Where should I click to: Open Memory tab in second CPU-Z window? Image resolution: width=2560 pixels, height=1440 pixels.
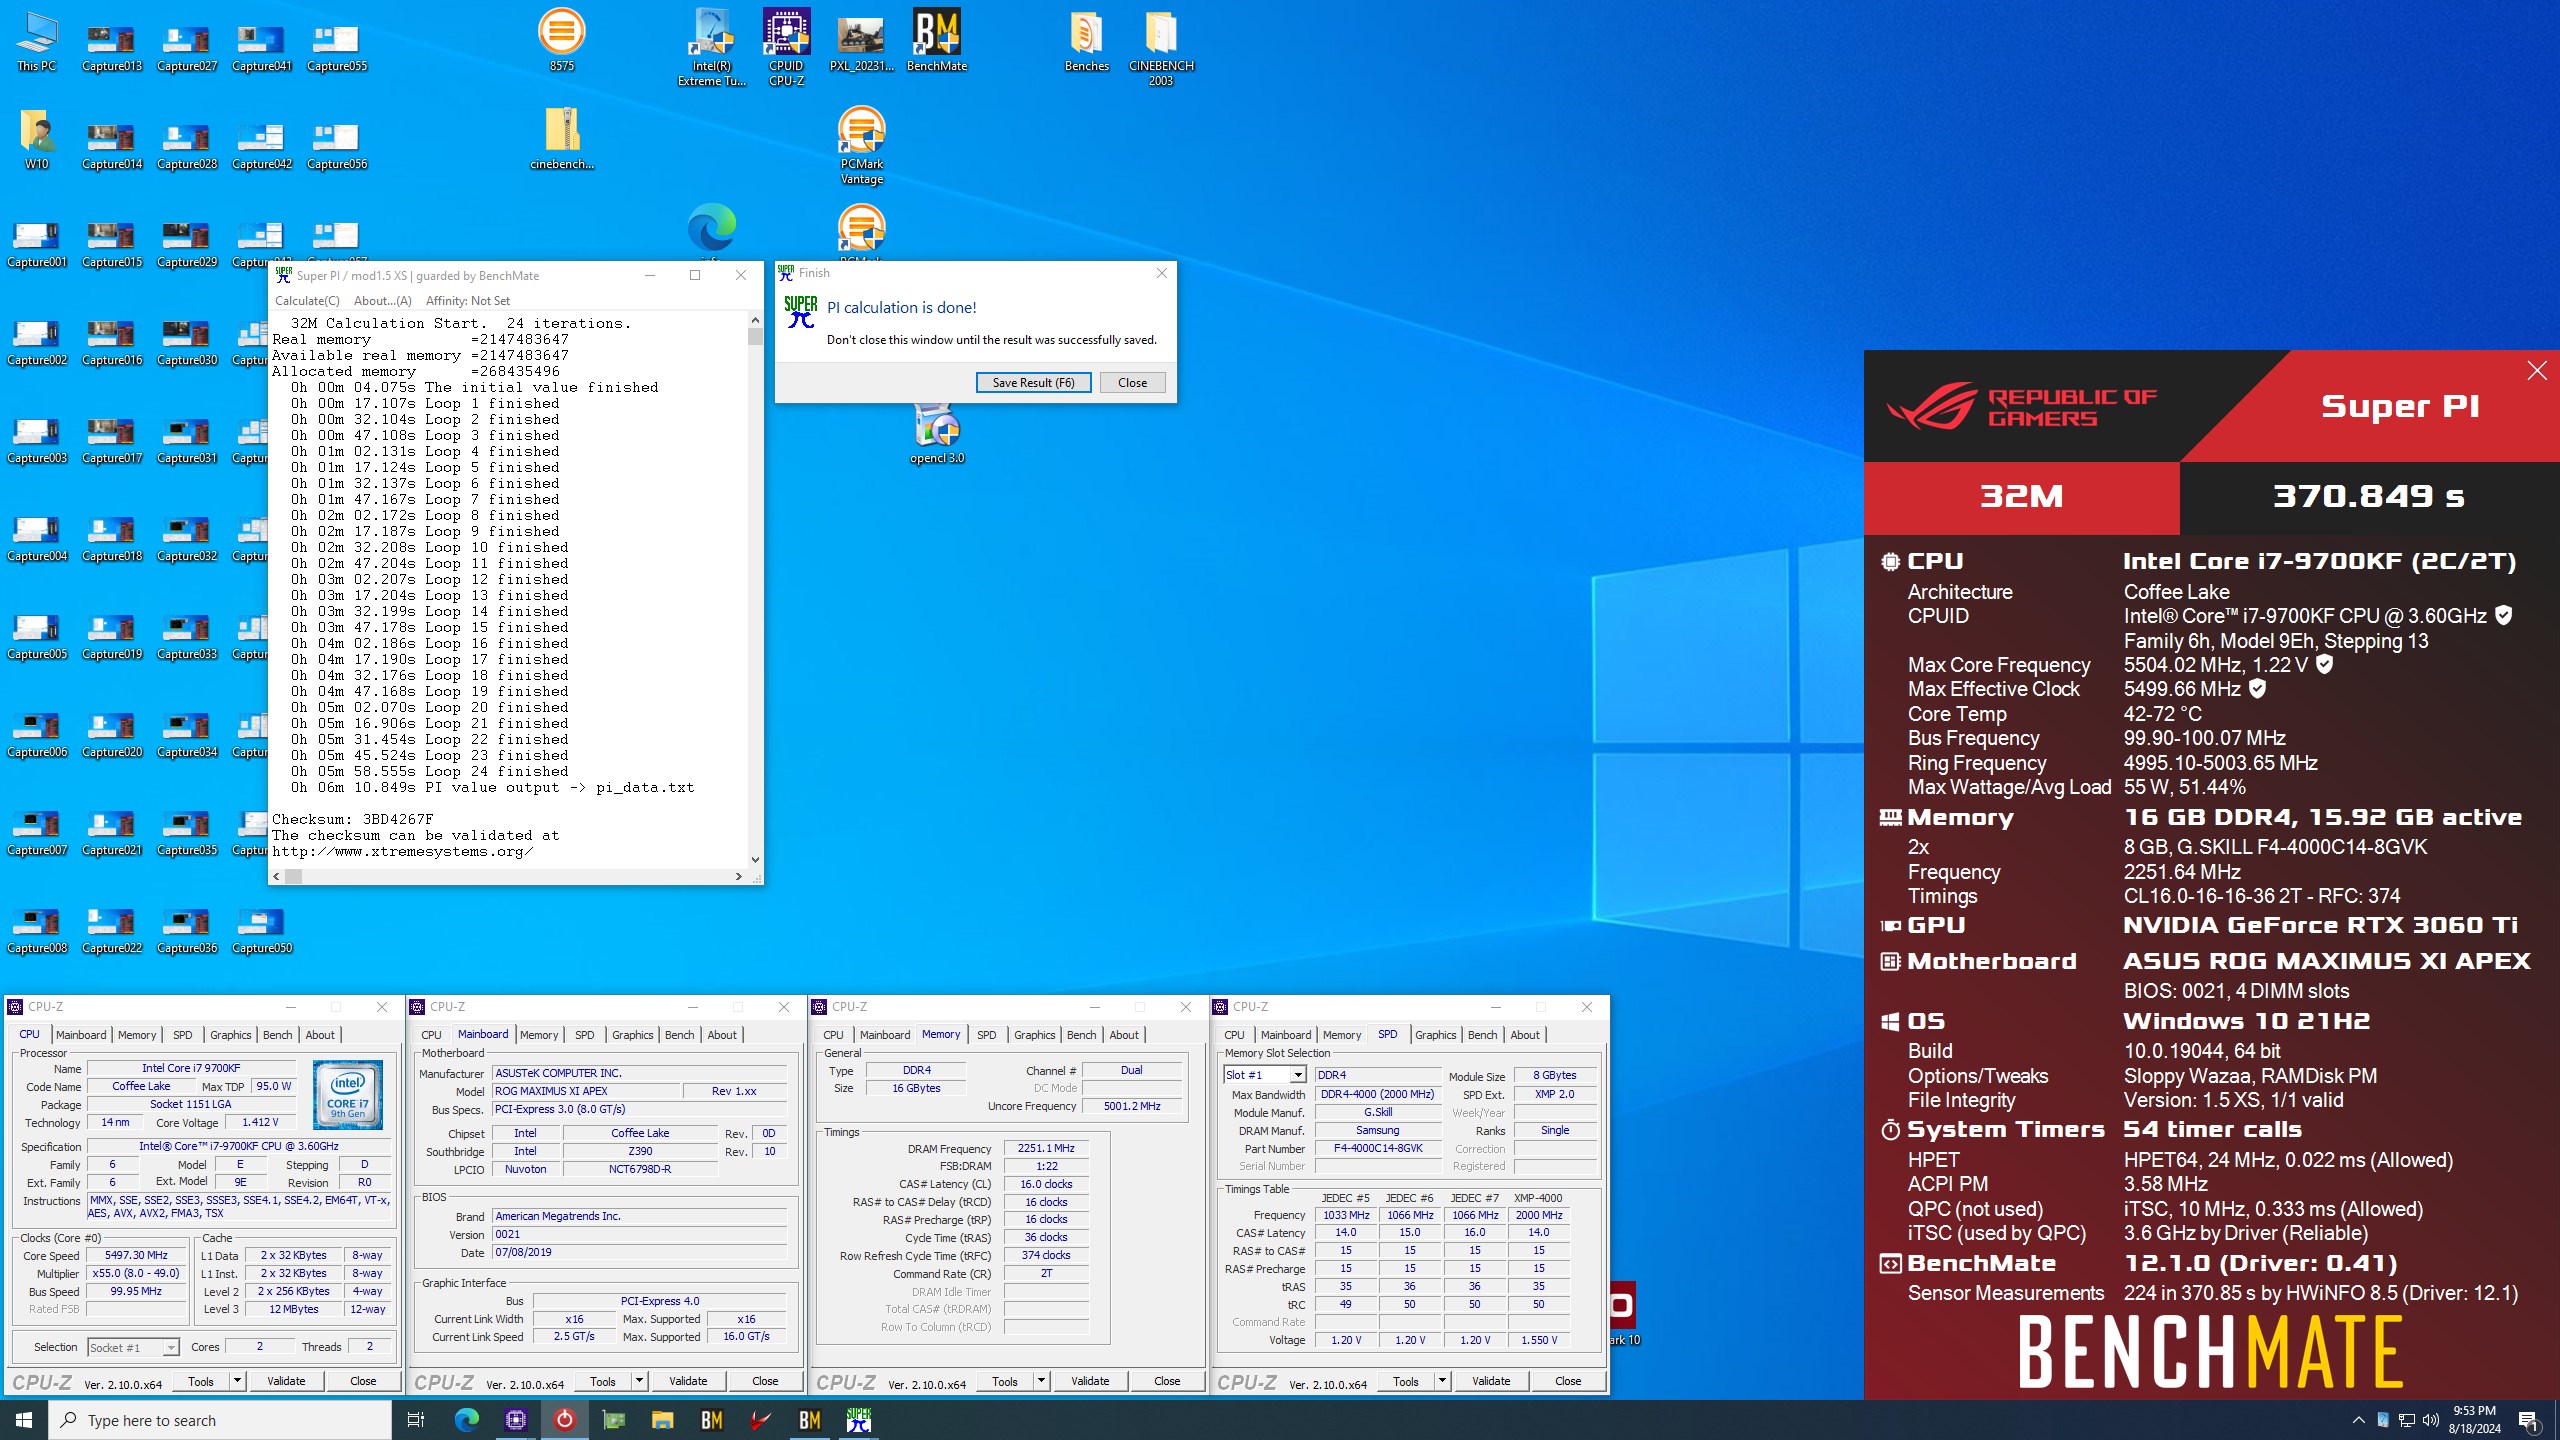pyautogui.click(x=539, y=1035)
